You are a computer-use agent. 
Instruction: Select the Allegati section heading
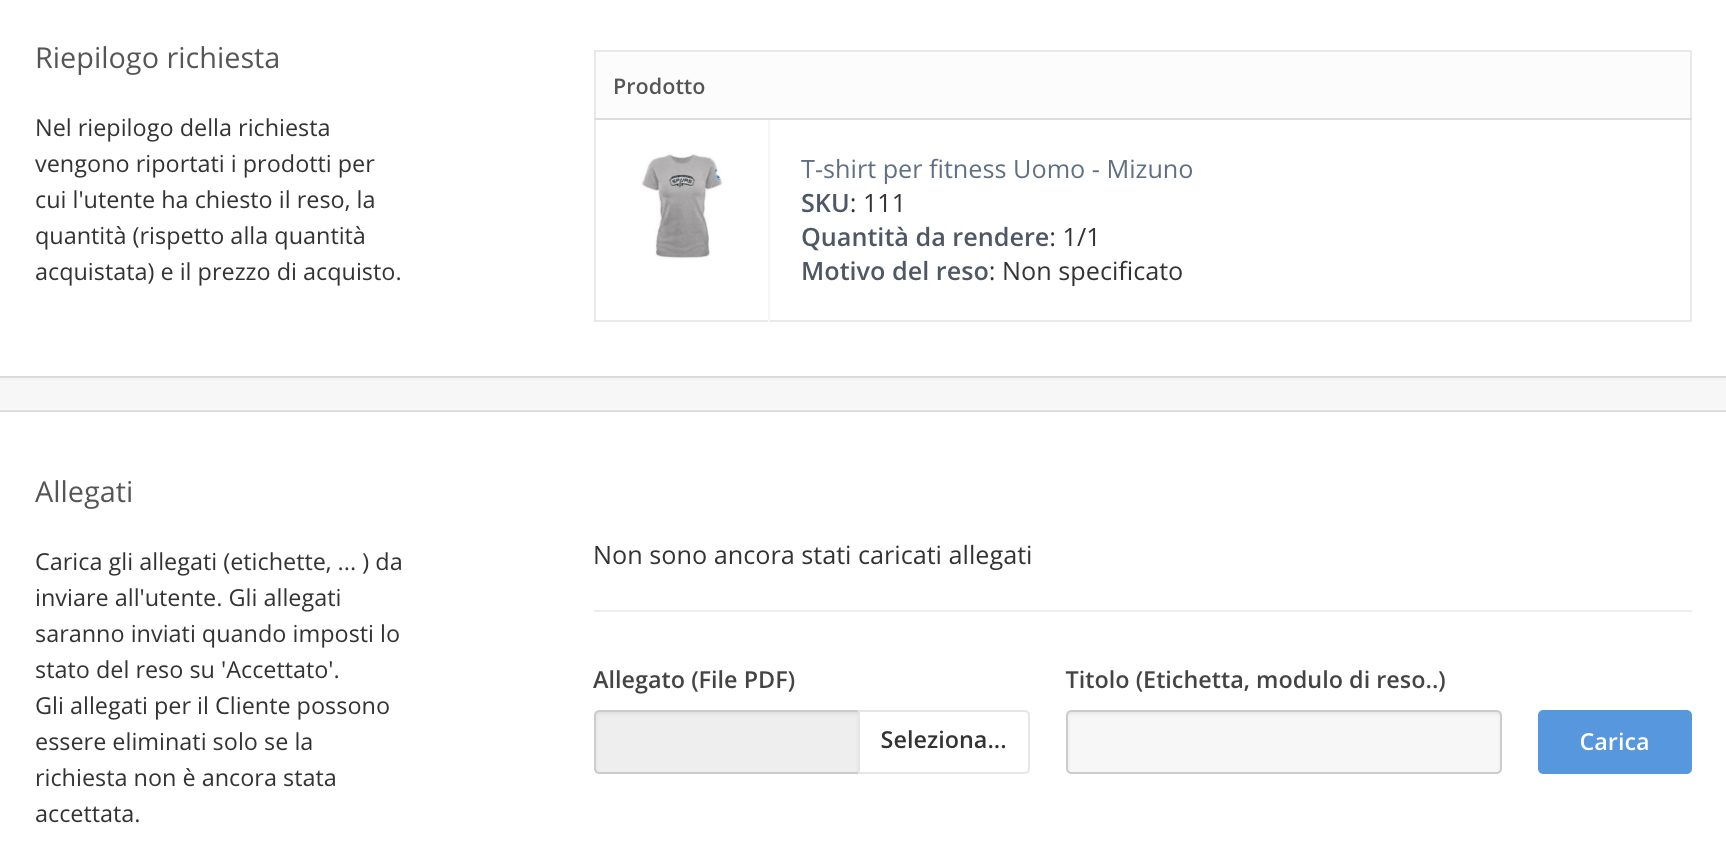84,492
